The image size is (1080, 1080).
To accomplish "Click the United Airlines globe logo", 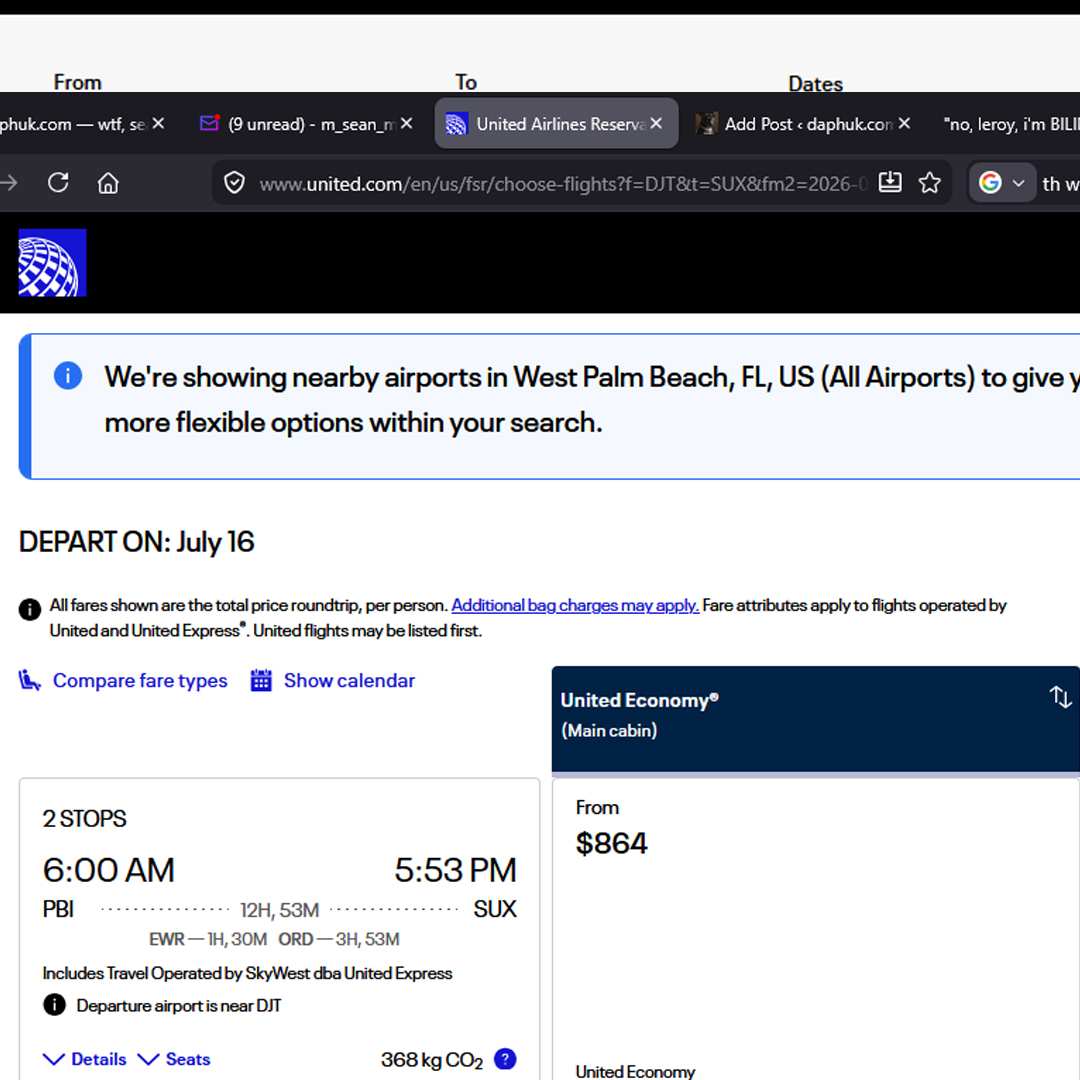I will (52, 262).
